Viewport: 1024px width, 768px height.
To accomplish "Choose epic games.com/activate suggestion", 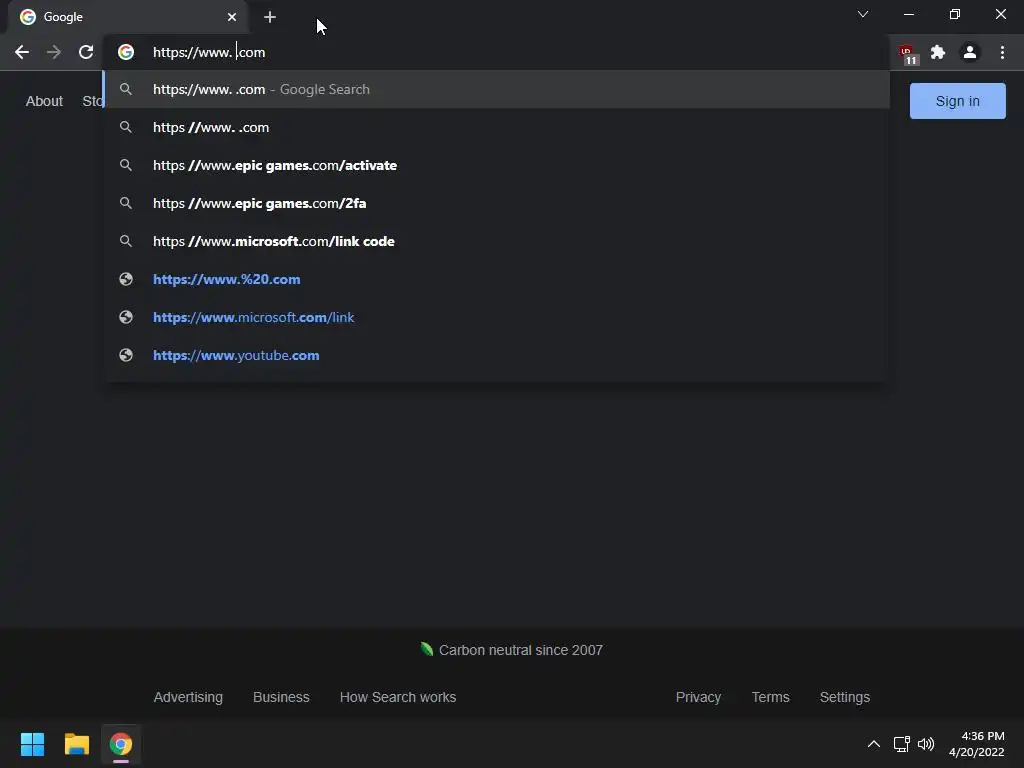I will [x=496, y=165].
